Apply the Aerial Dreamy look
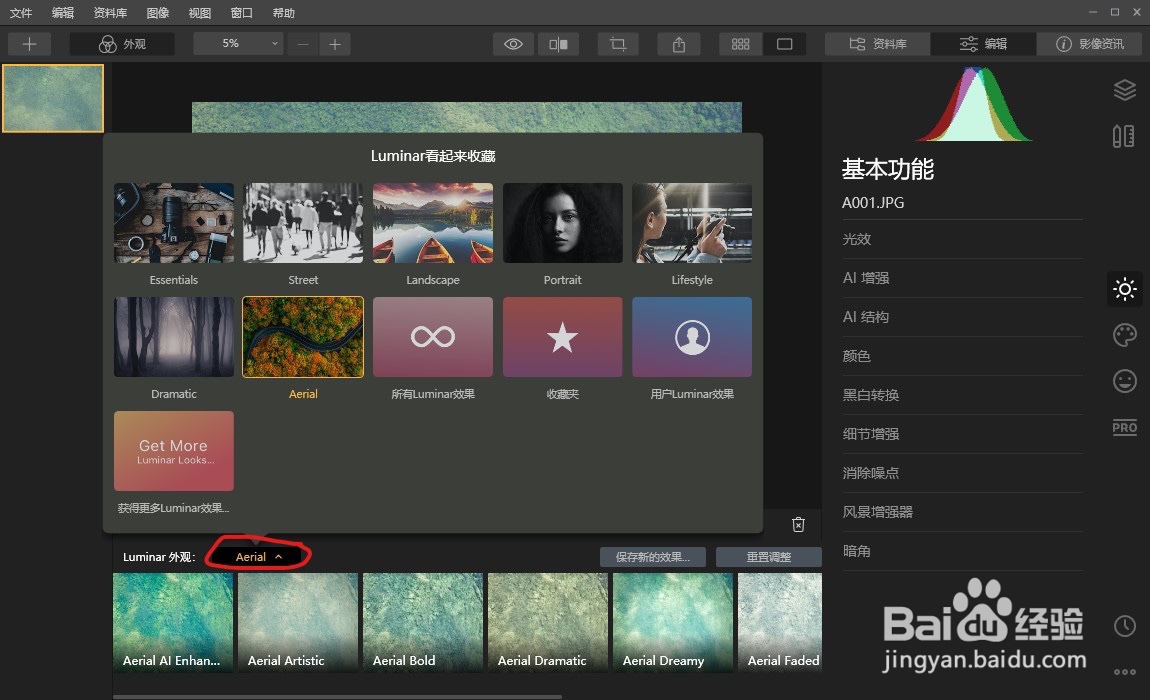This screenshot has width=1150, height=700. 673,622
